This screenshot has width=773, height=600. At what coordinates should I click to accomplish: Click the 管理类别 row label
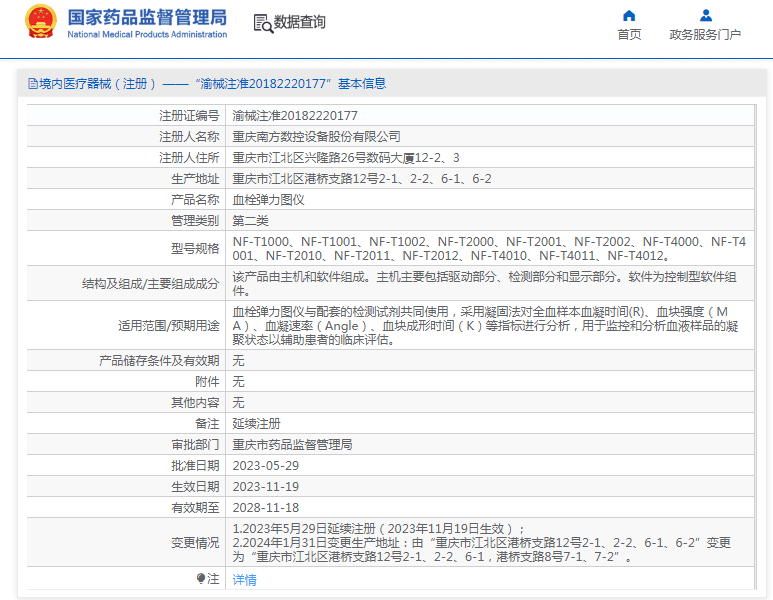195,221
